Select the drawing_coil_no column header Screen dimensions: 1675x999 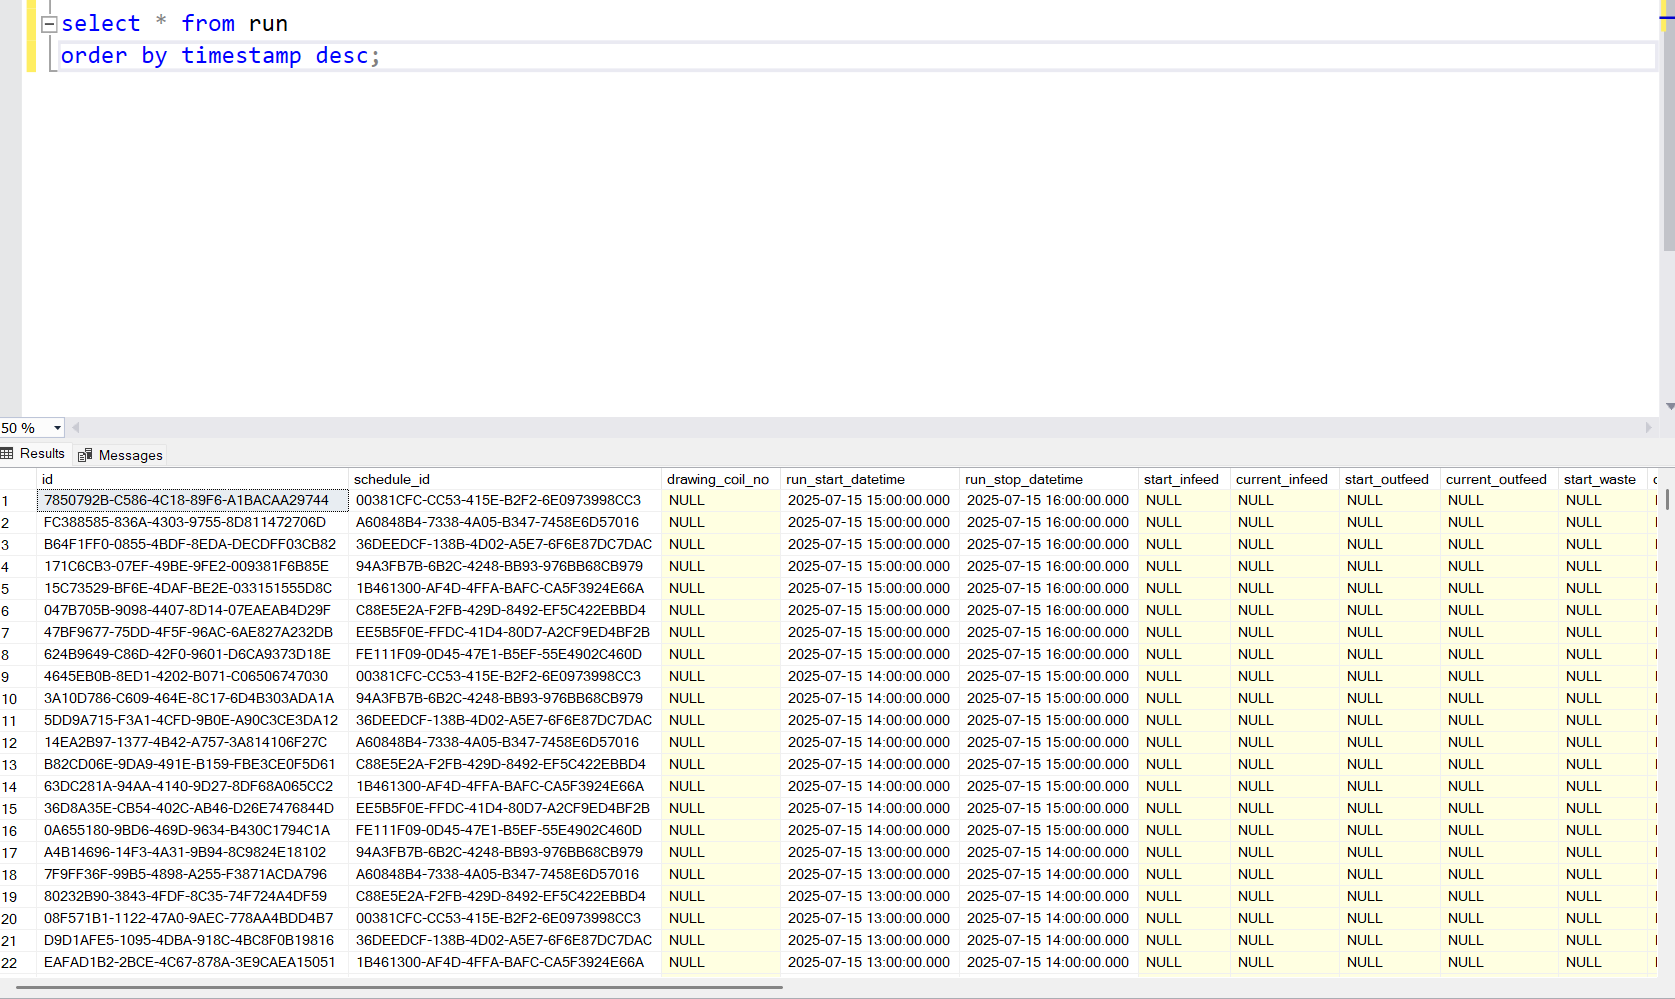(721, 480)
